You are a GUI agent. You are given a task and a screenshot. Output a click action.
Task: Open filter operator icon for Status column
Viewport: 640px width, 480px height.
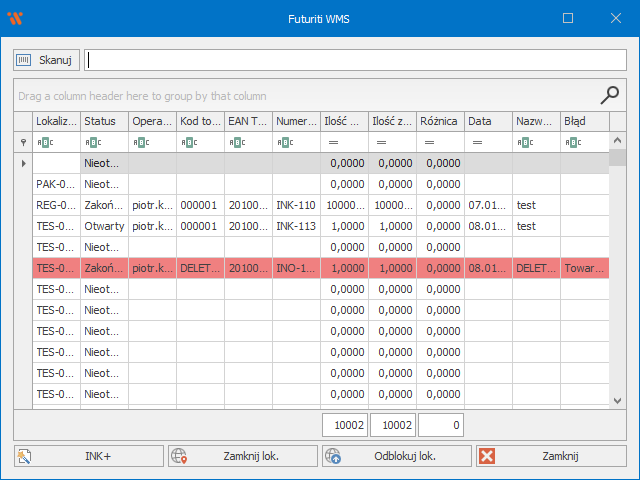(93, 142)
